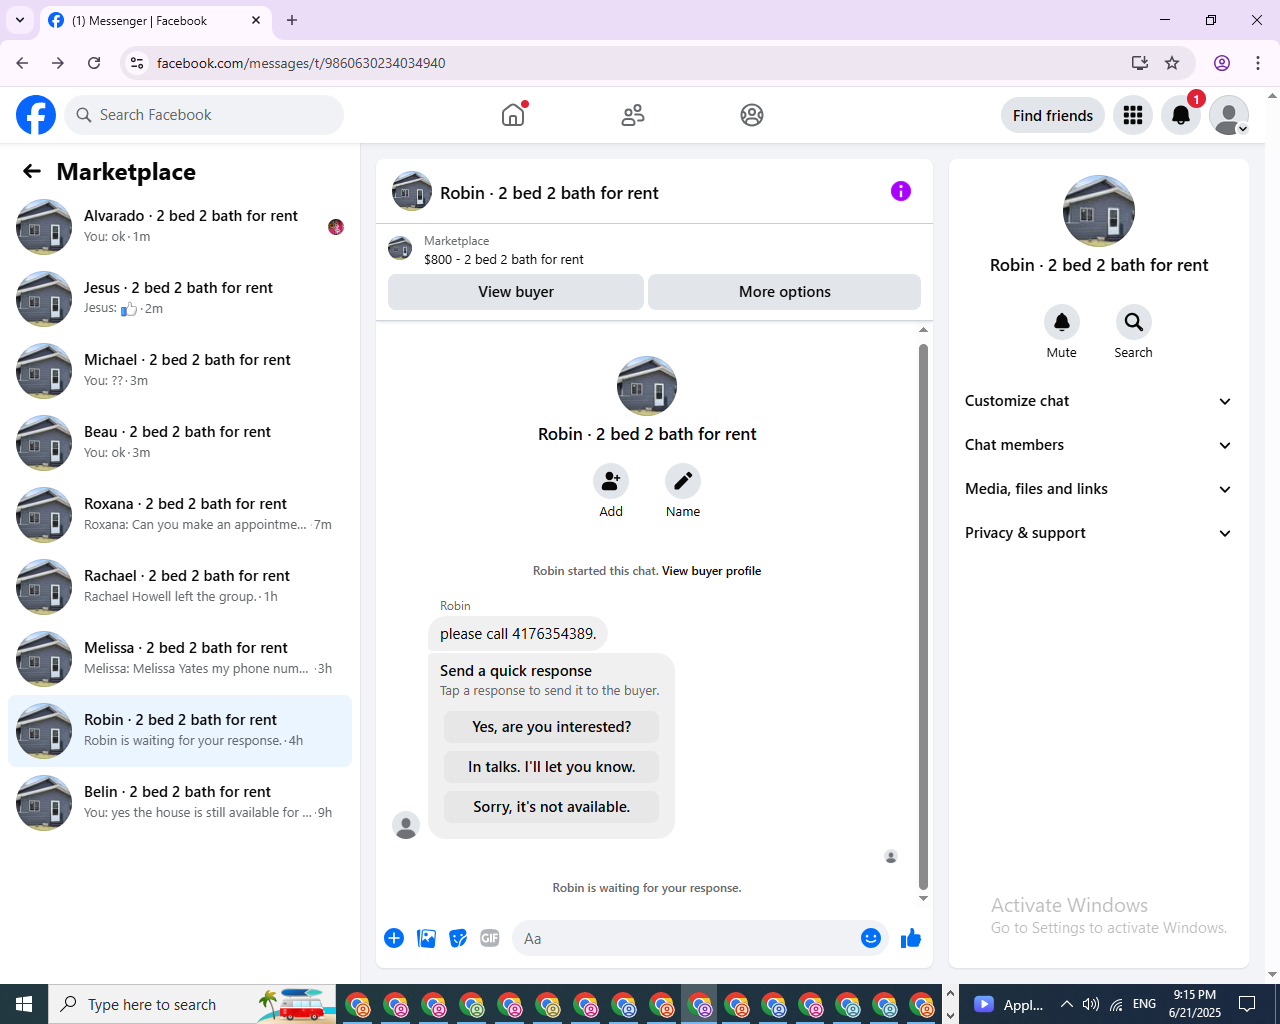
Task: Click the Facebook logo icon
Action: click(36, 115)
